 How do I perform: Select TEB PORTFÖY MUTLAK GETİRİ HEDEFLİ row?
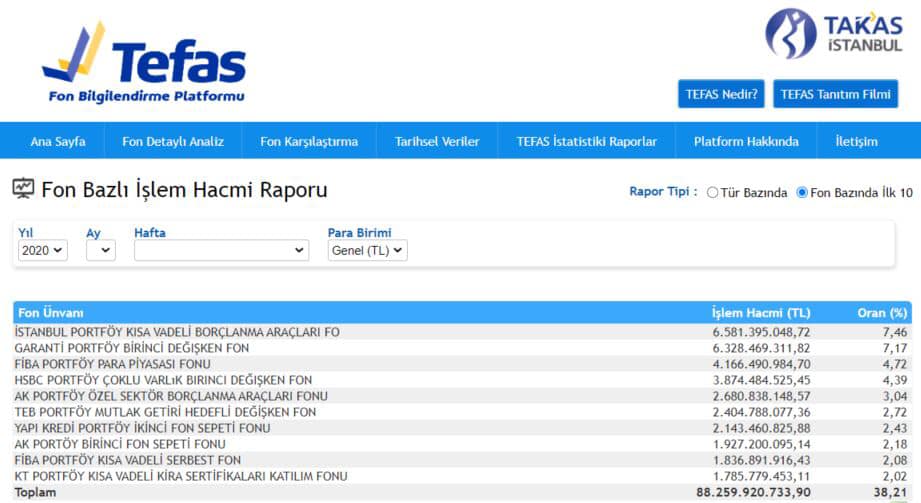click(x=462, y=412)
